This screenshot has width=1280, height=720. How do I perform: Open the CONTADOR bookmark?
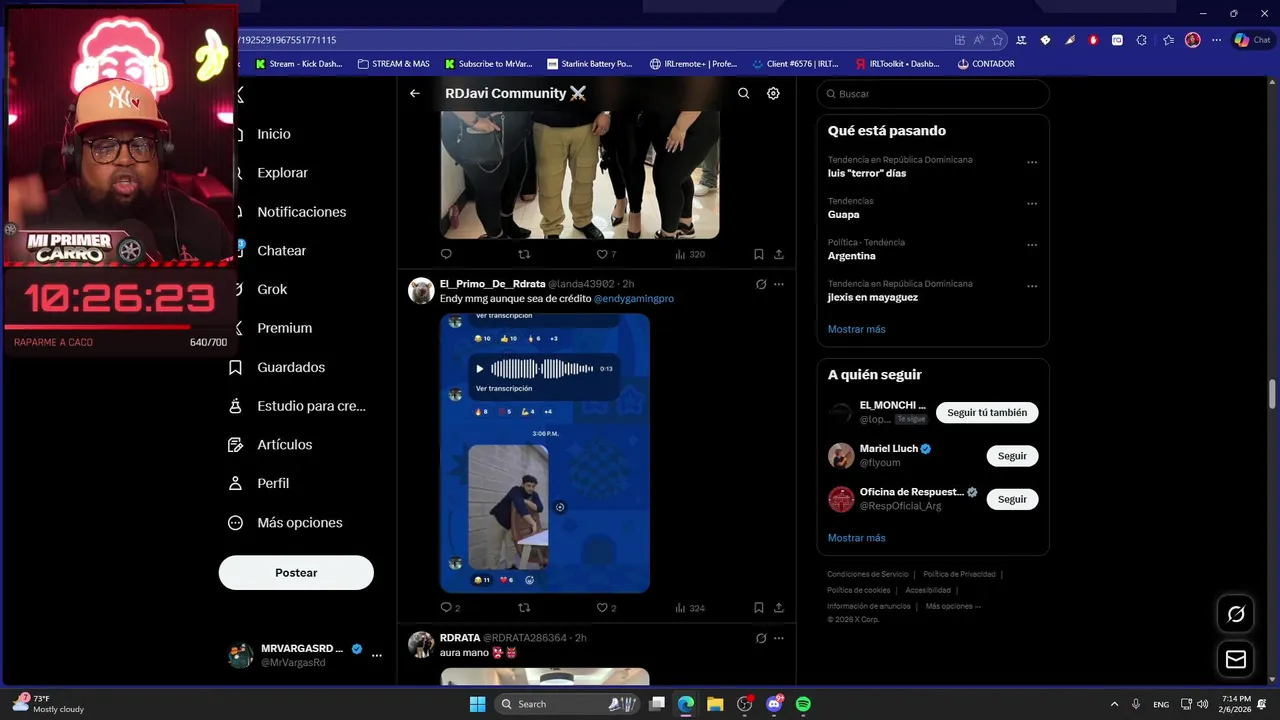tap(986, 64)
